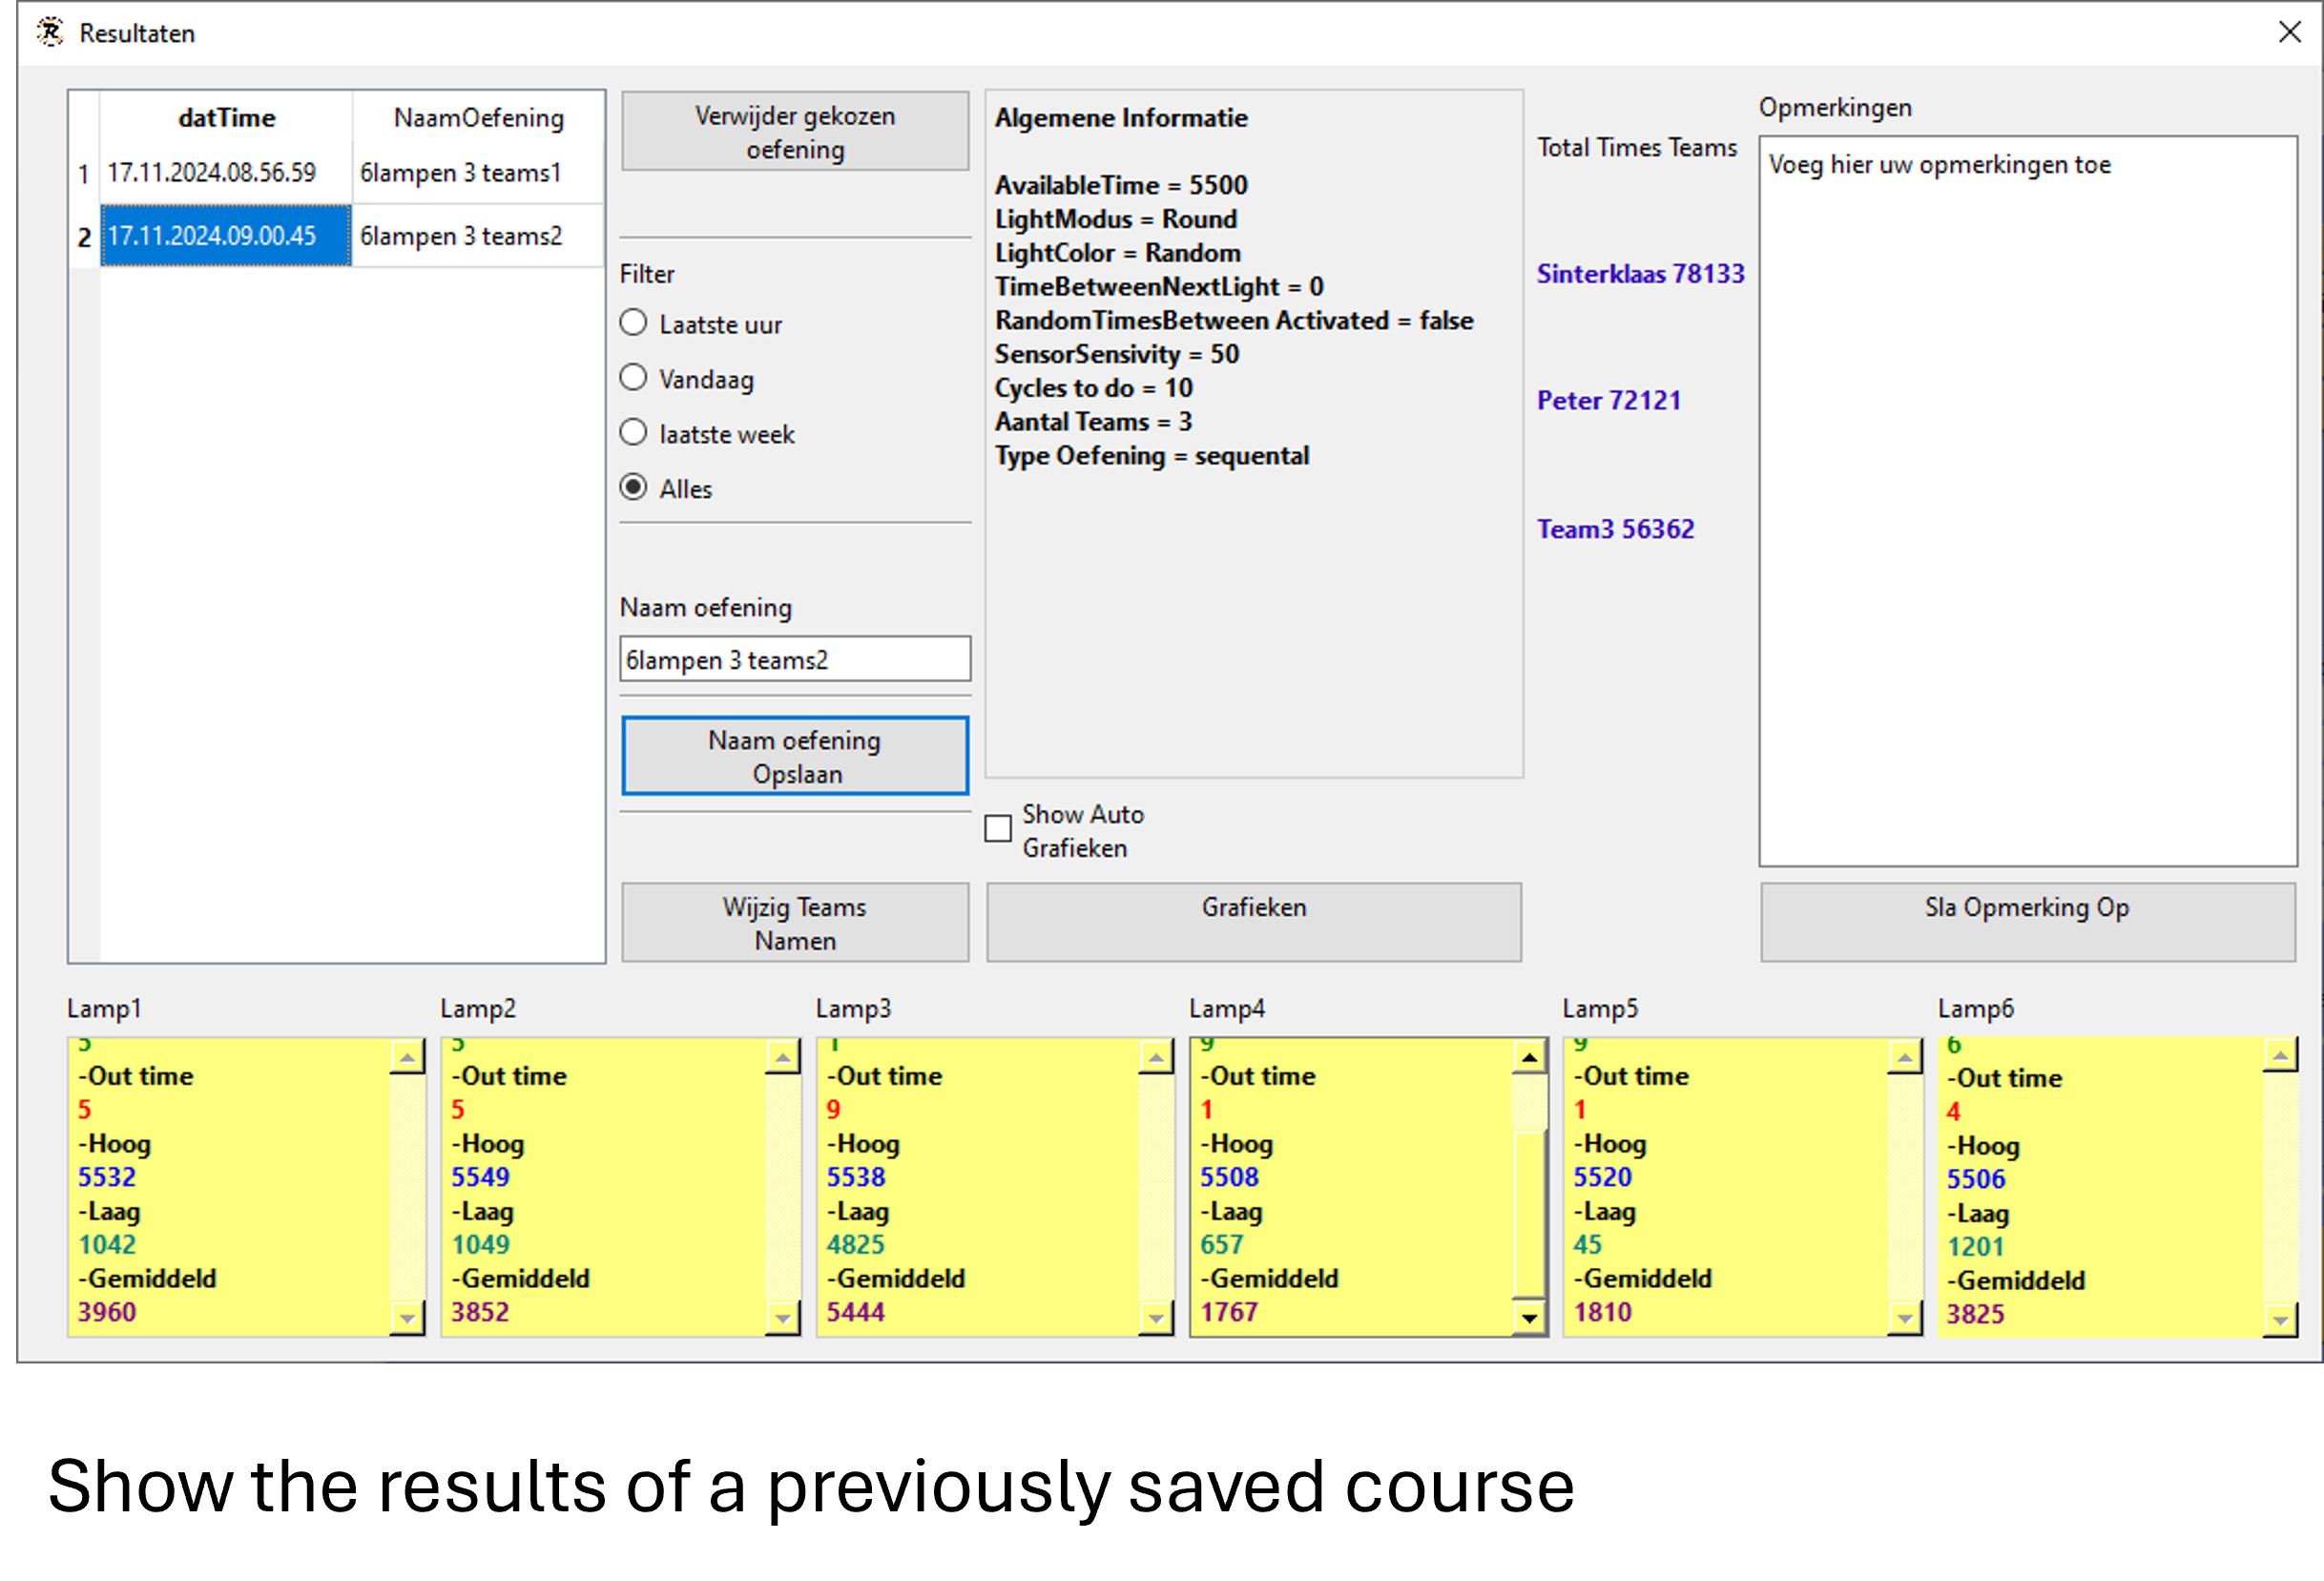Click Lamp3 list scroll-up arrow
The image size is (2324, 1581).
pyautogui.click(x=1155, y=1057)
